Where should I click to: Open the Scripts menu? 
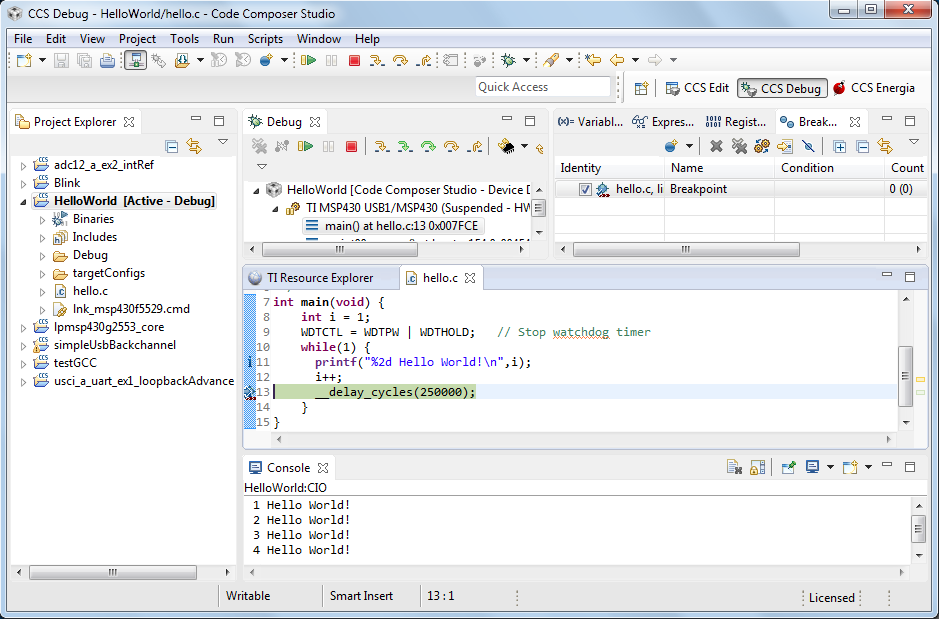[265, 39]
